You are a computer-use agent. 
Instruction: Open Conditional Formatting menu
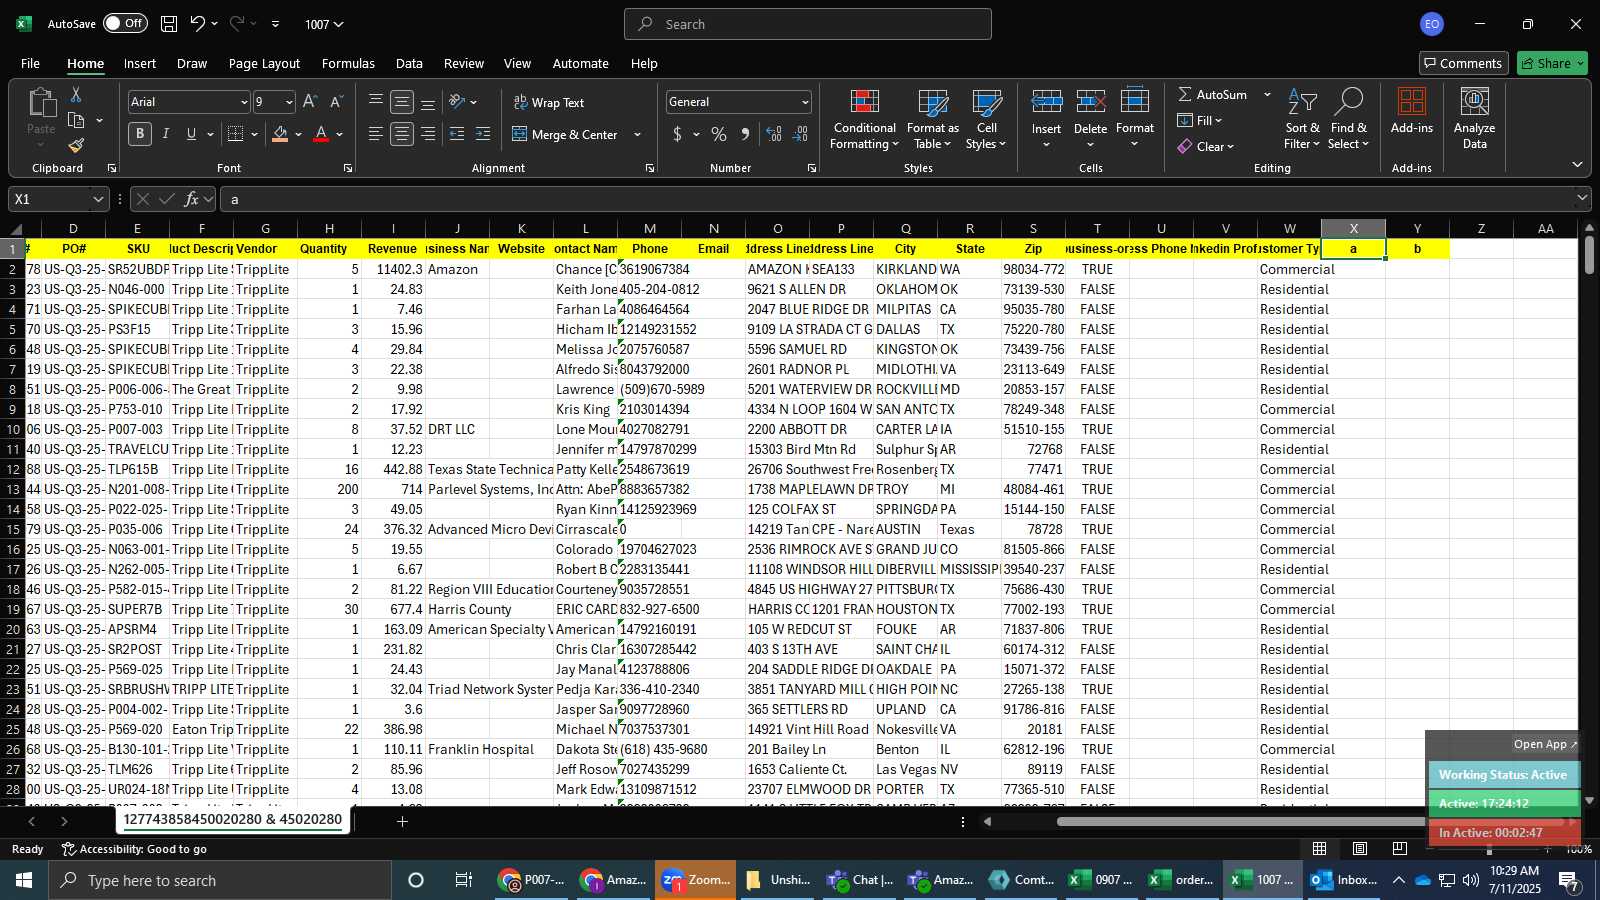(865, 120)
